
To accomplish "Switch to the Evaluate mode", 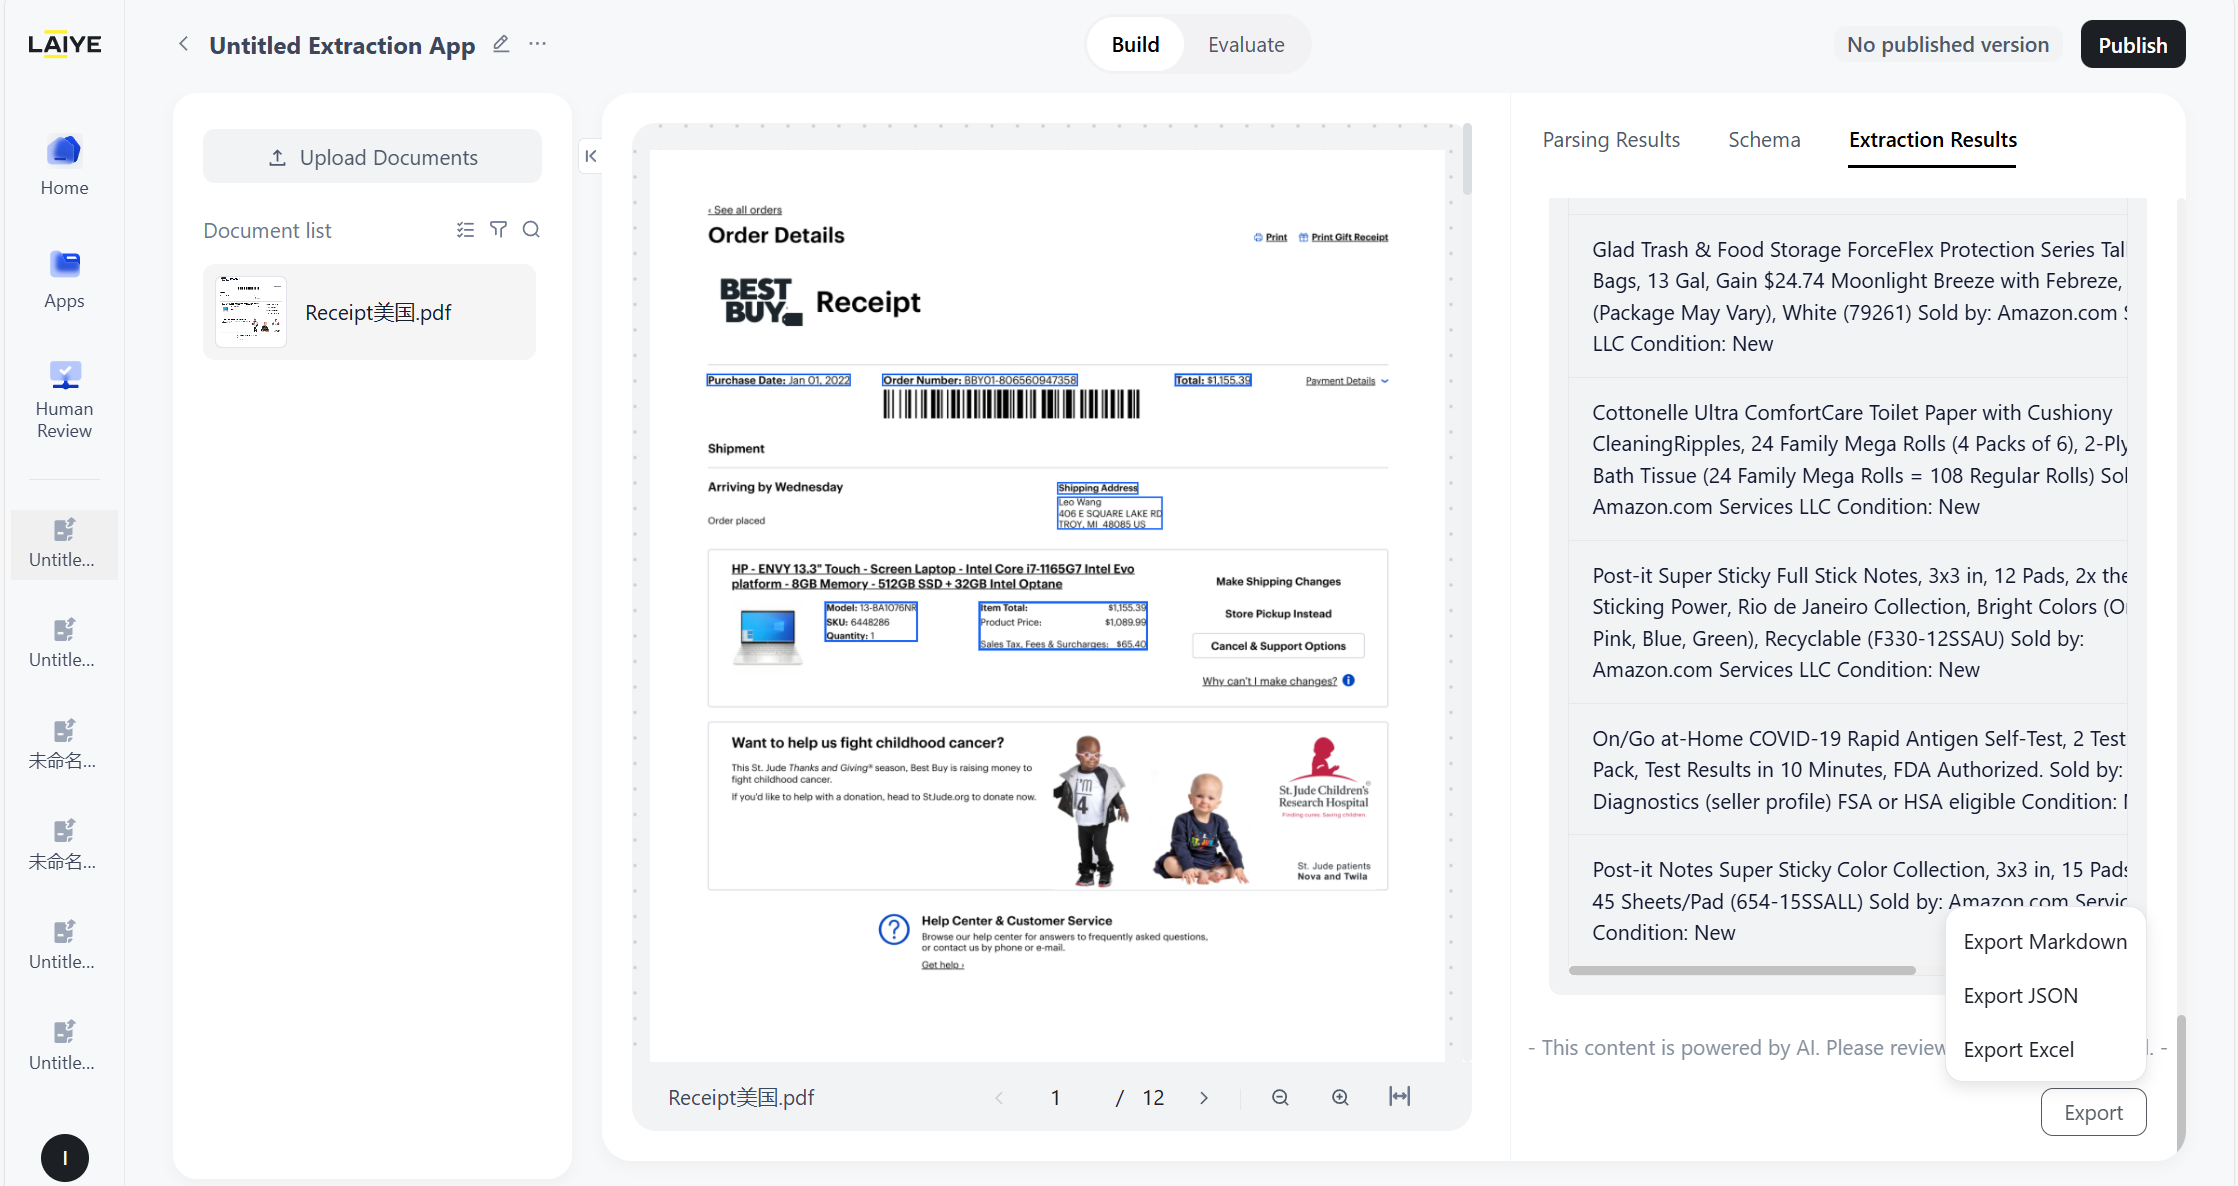I will (1246, 45).
